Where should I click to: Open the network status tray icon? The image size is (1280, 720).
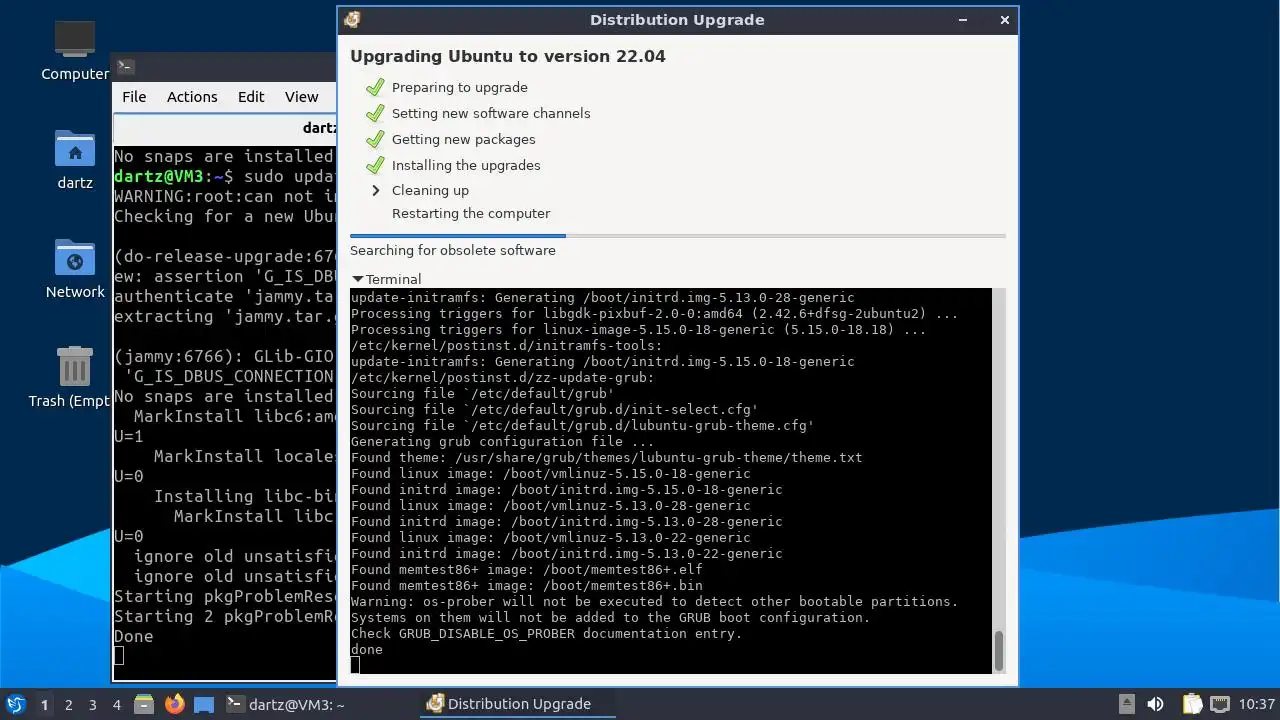1220,704
